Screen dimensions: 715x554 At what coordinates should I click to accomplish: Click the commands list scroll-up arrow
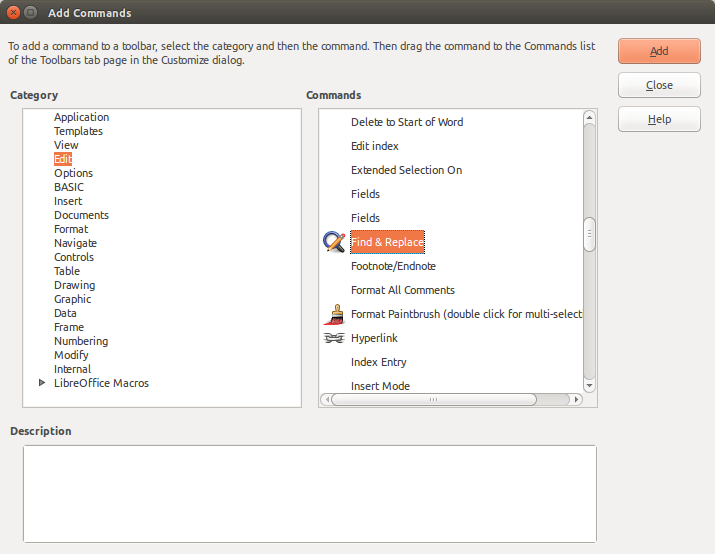pyautogui.click(x=589, y=117)
